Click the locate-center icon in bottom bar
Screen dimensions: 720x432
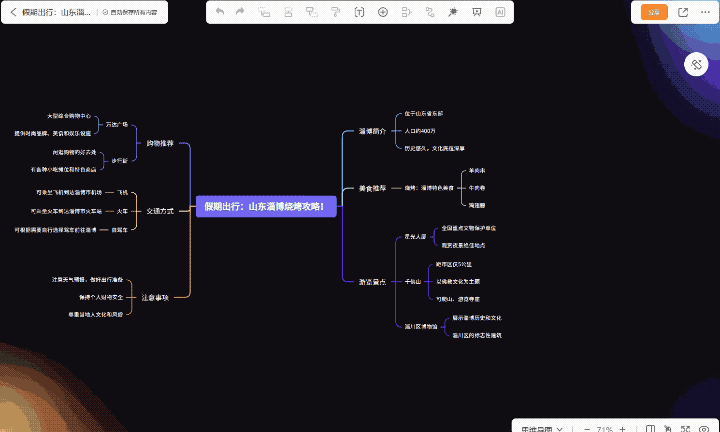[668, 429]
